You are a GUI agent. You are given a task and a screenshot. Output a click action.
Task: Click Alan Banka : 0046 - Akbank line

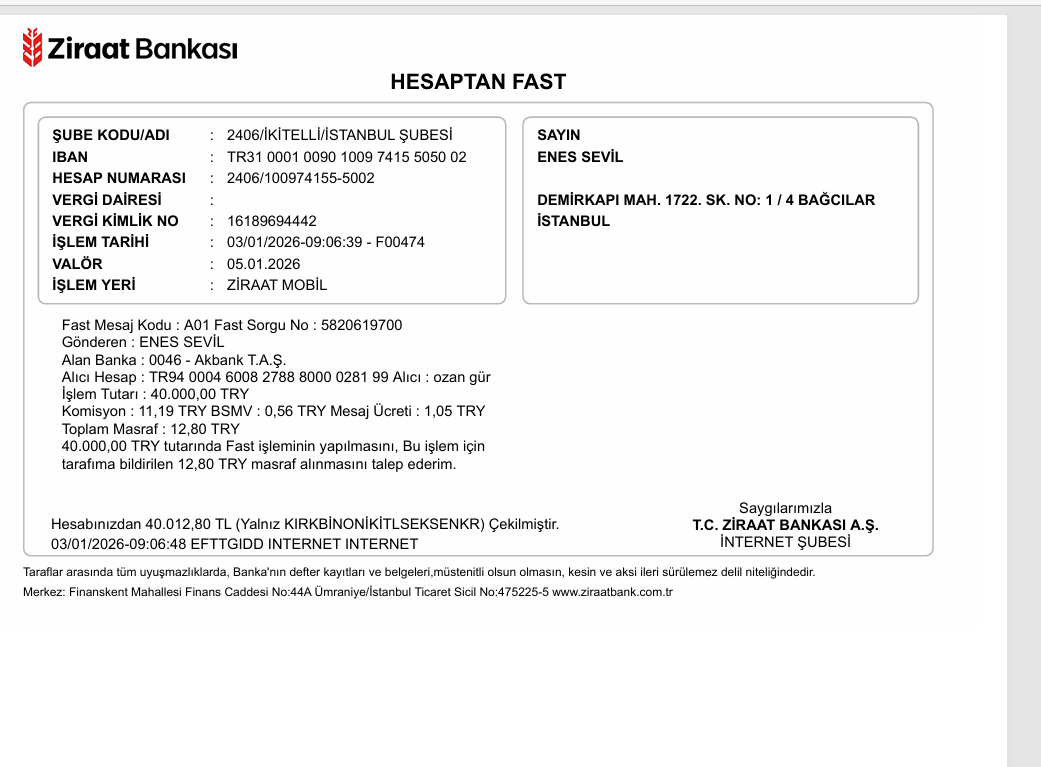[x=174, y=360]
